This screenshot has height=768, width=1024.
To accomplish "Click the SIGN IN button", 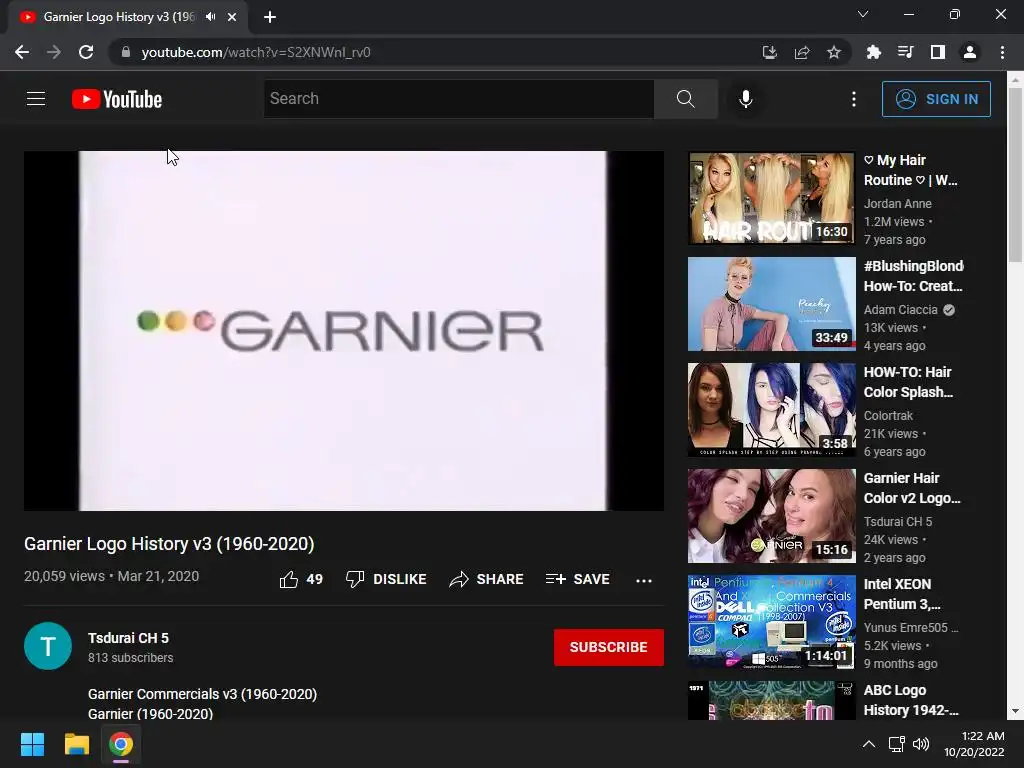I will tap(936, 99).
